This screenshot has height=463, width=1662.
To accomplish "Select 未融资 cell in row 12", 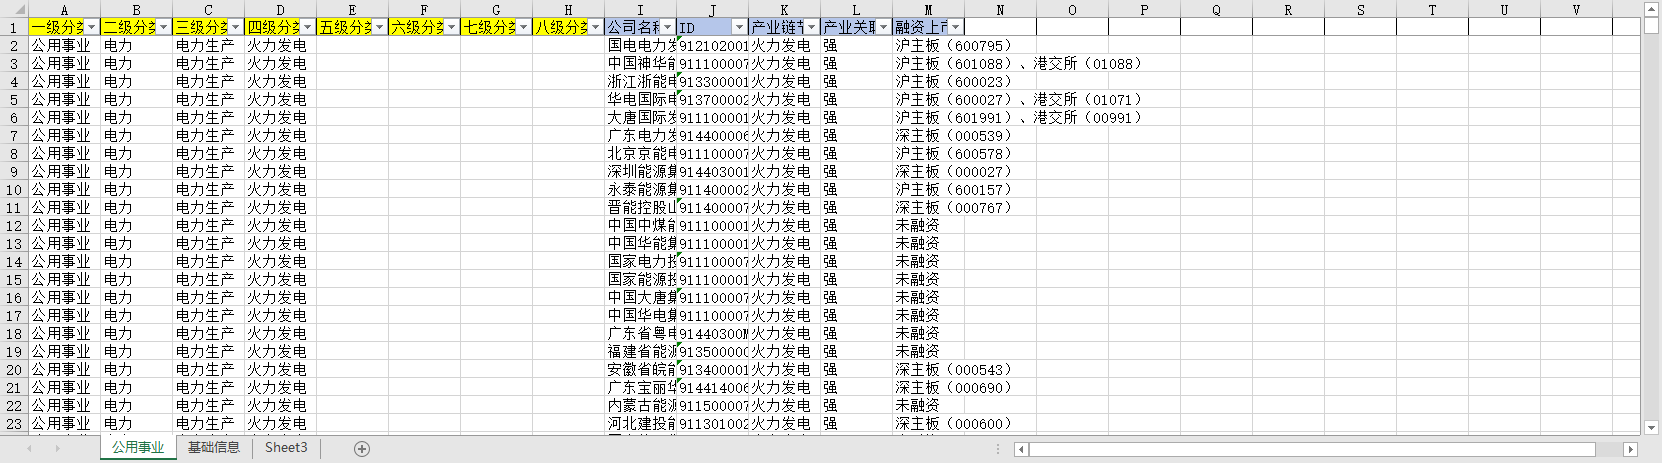I will pyautogui.click(x=928, y=225).
